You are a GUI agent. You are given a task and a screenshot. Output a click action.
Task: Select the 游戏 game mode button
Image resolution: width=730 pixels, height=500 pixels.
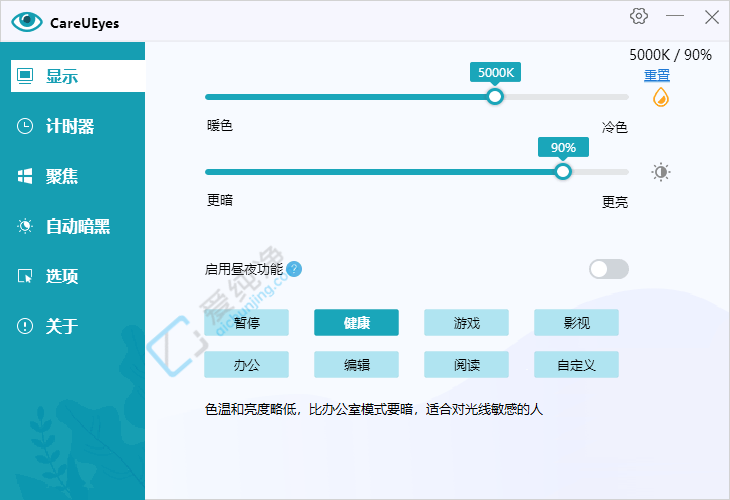pyautogui.click(x=466, y=322)
